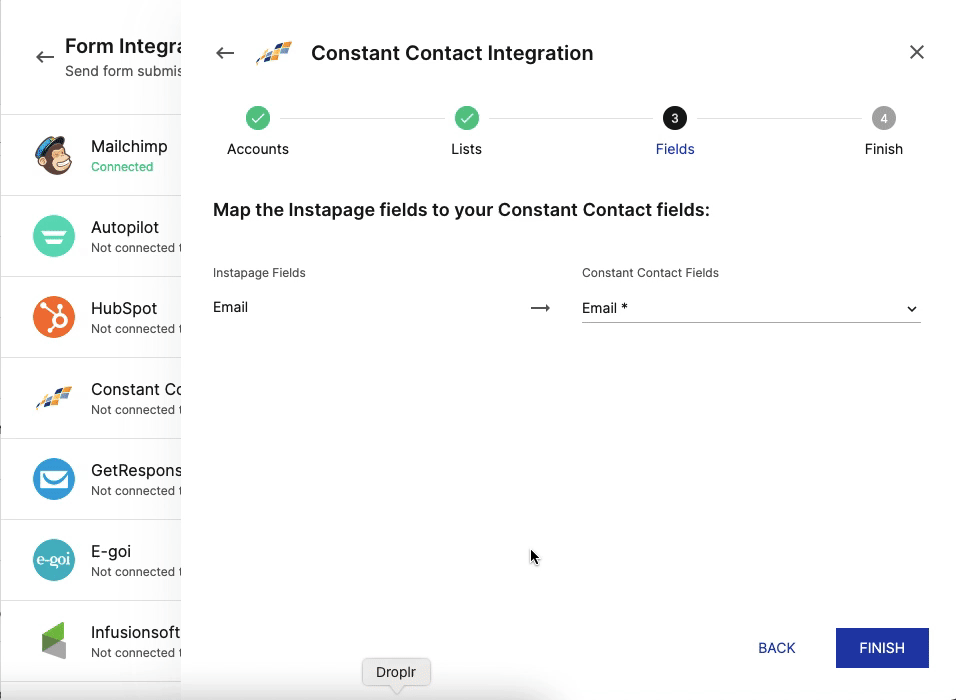The width and height of the screenshot is (956, 700).
Task: Open the GetResponse integration row
Action: pyautogui.click(x=91, y=479)
